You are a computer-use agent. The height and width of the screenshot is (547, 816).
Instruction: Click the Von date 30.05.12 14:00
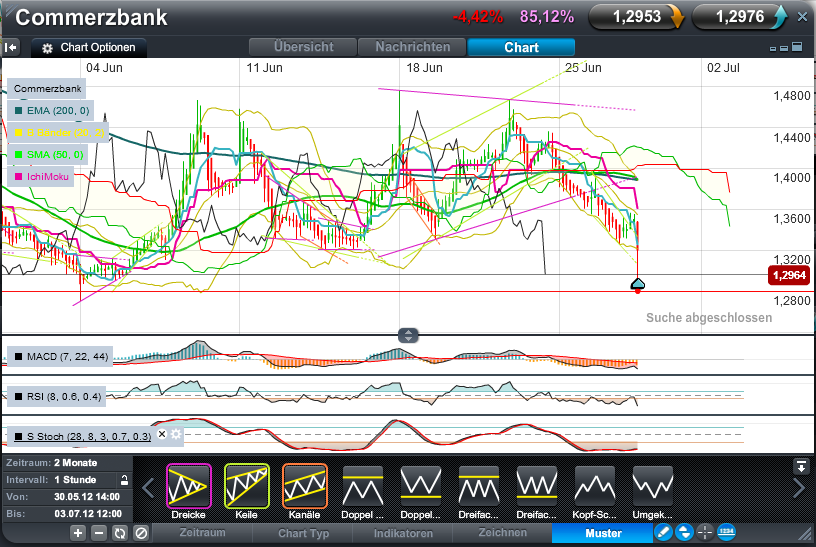87,497
